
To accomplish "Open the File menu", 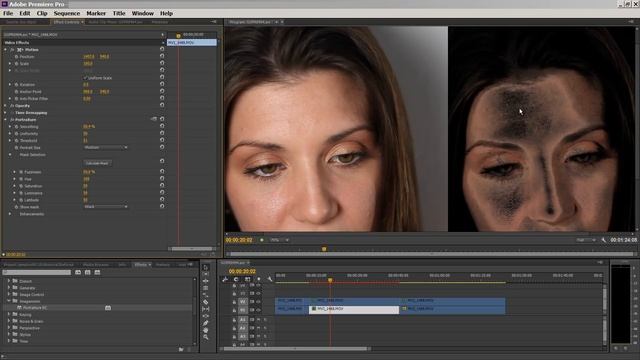I will click(x=8, y=13).
